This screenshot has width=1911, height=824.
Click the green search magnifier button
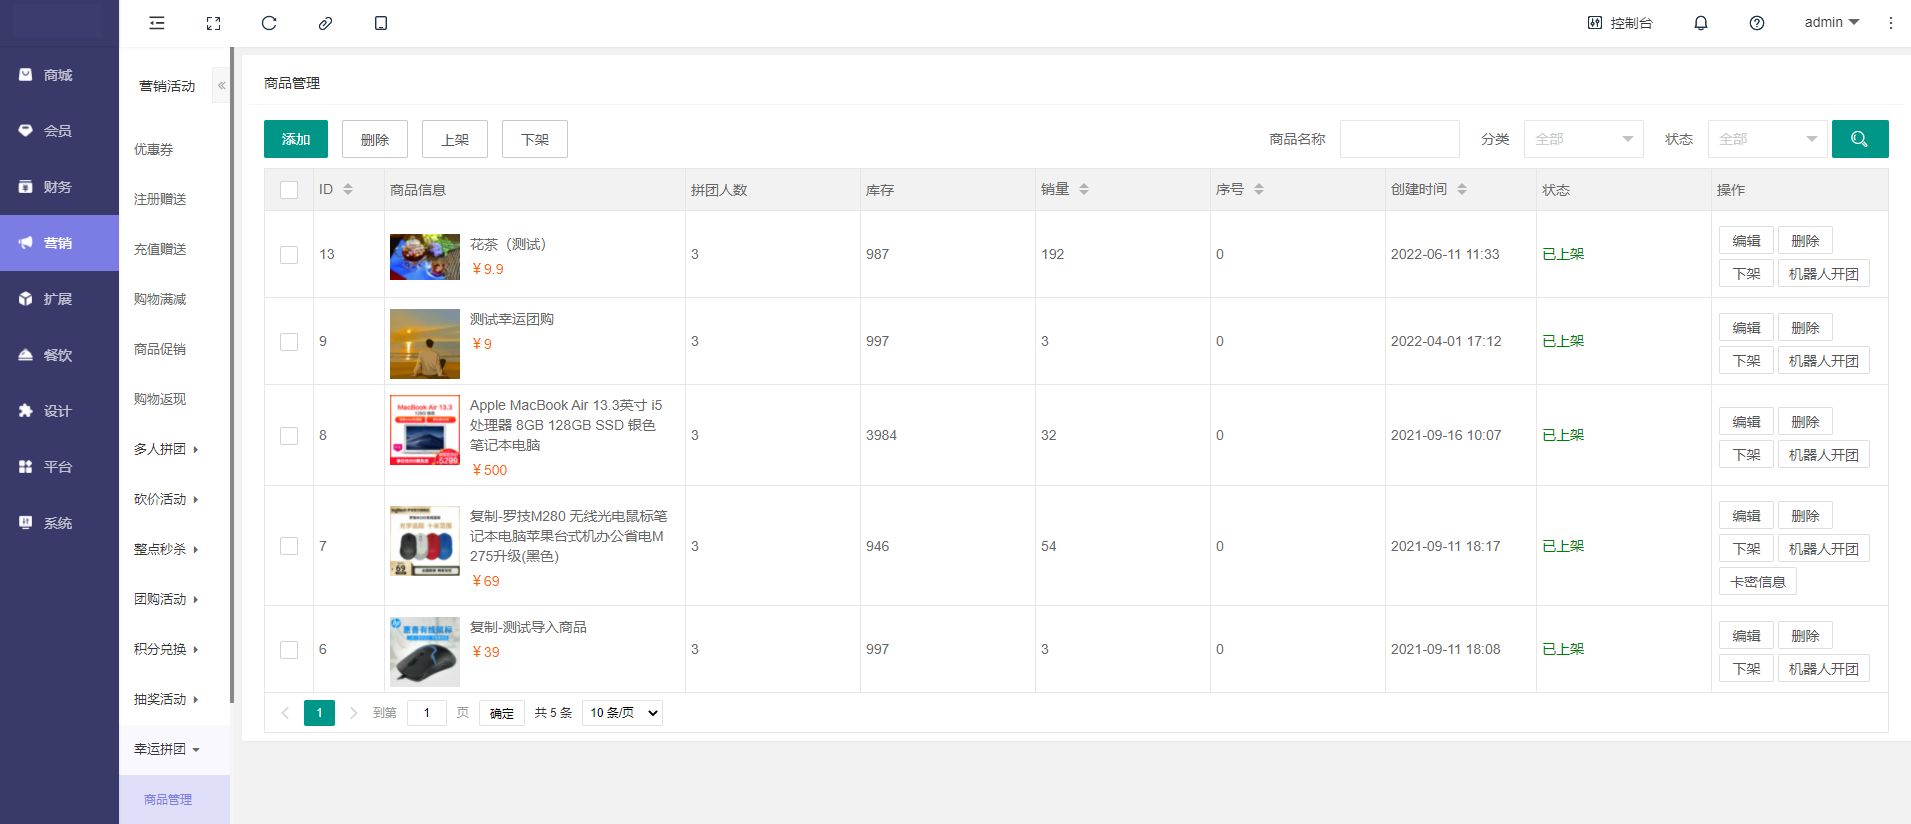tap(1859, 139)
